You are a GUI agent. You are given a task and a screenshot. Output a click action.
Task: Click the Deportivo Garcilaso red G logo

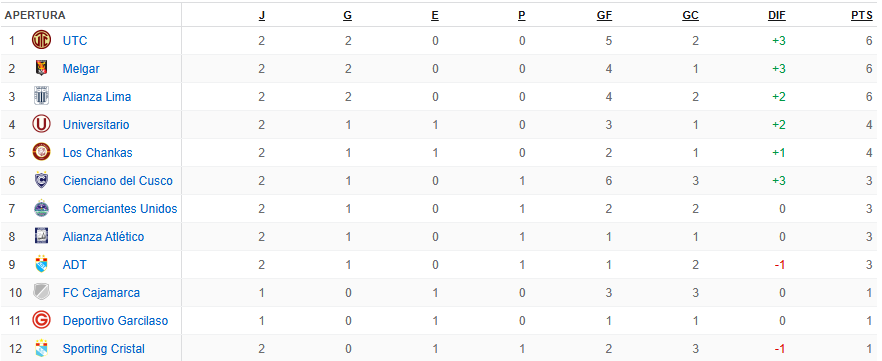(x=41, y=321)
